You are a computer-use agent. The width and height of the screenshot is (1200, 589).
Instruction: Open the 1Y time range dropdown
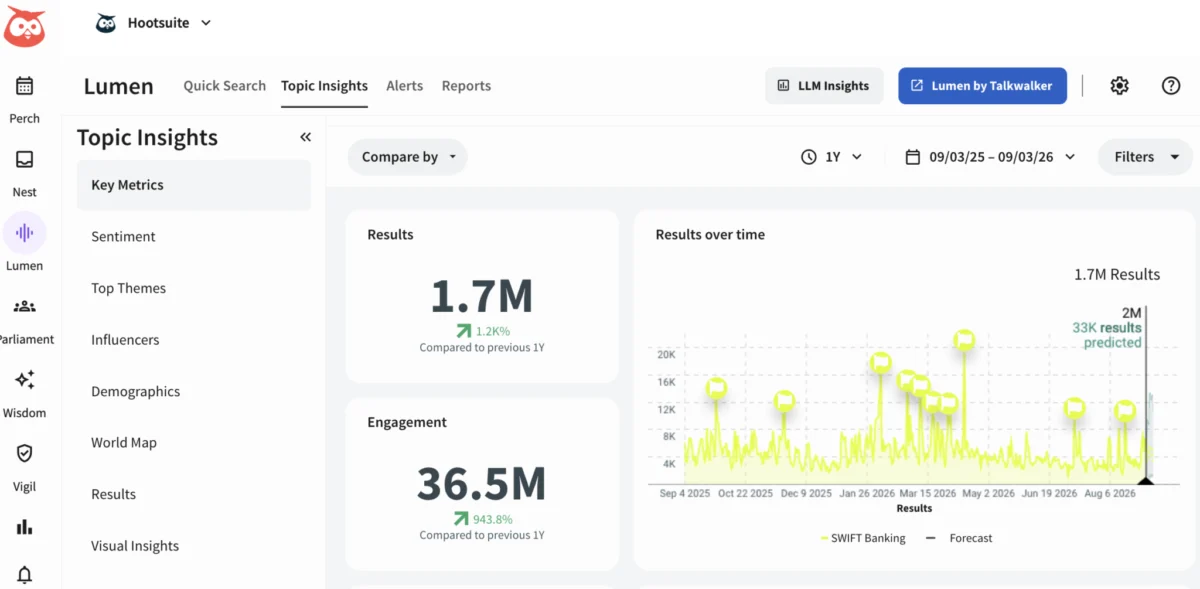[831, 157]
